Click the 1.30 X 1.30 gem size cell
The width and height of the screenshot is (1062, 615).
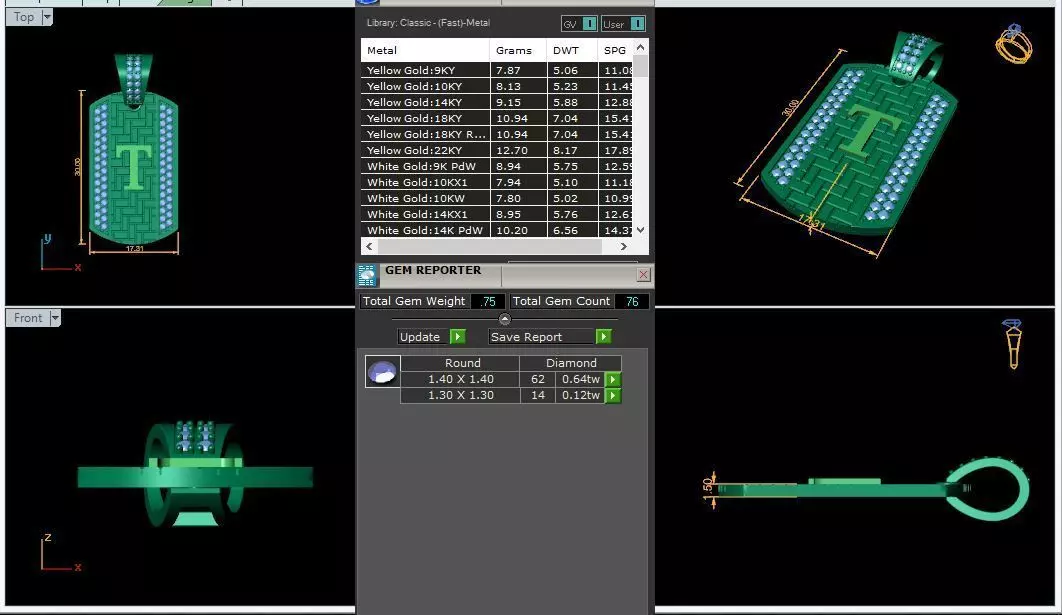461,396
